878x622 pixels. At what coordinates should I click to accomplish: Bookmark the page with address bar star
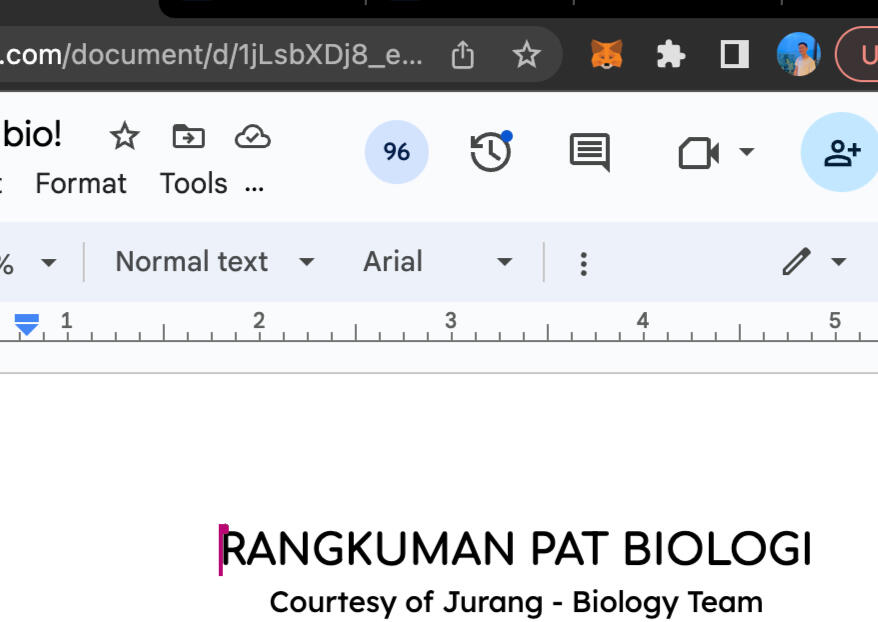pos(527,55)
